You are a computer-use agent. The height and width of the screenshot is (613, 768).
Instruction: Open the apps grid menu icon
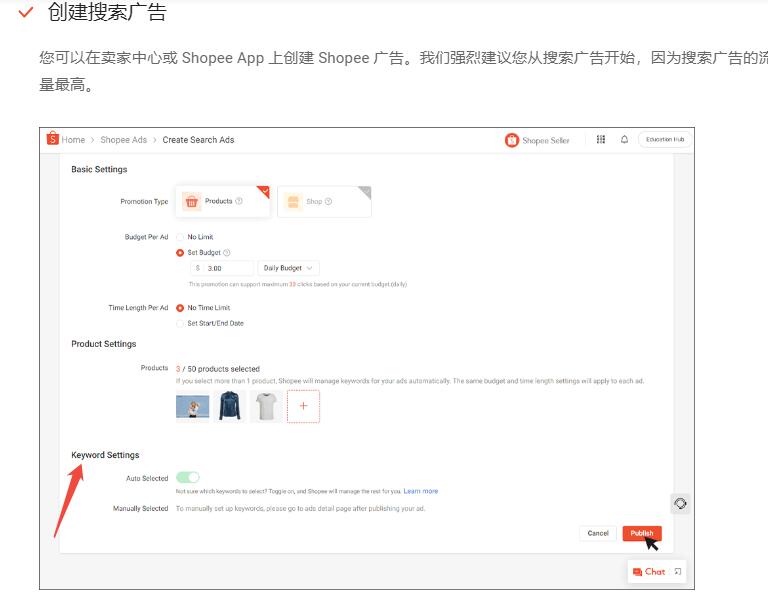click(601, 140)
